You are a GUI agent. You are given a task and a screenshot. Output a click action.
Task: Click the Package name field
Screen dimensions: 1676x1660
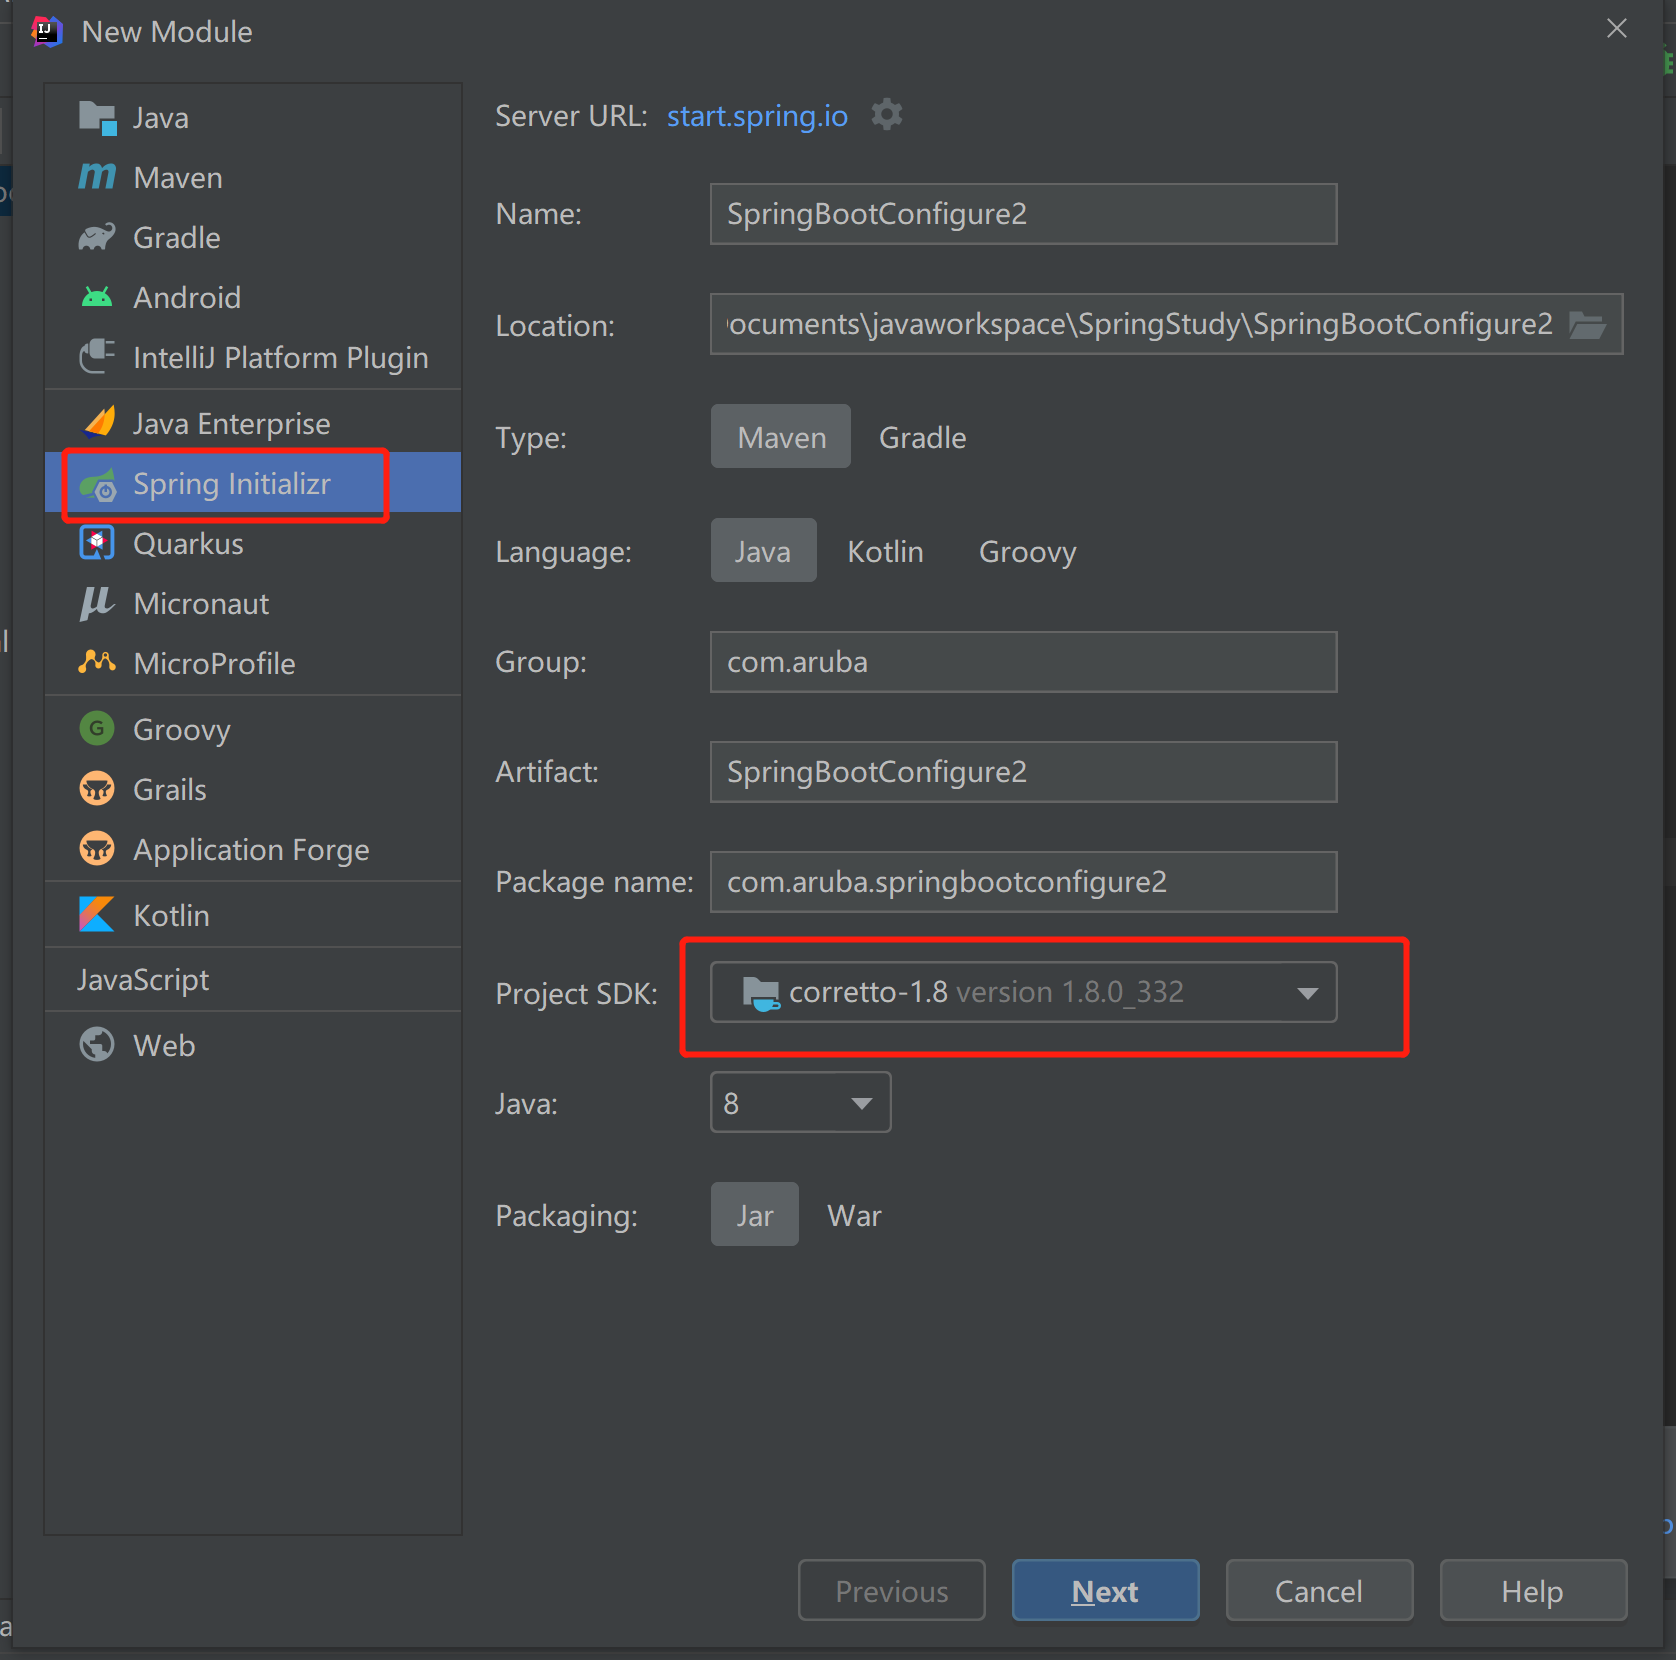(1023, 881)
